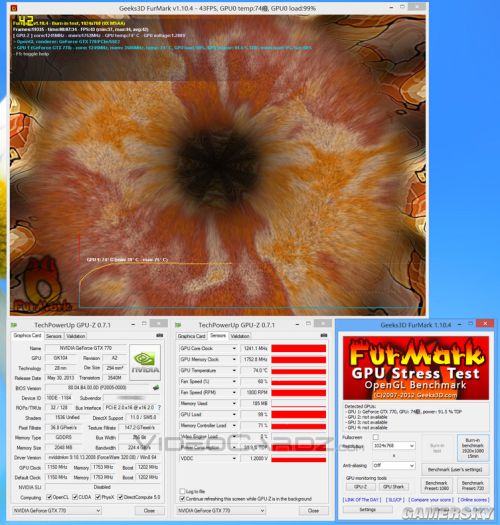The width and height of the screenshot is (500, 525).
Task: Toggle the OpenCL checkbox
Action: click(49, 497)
